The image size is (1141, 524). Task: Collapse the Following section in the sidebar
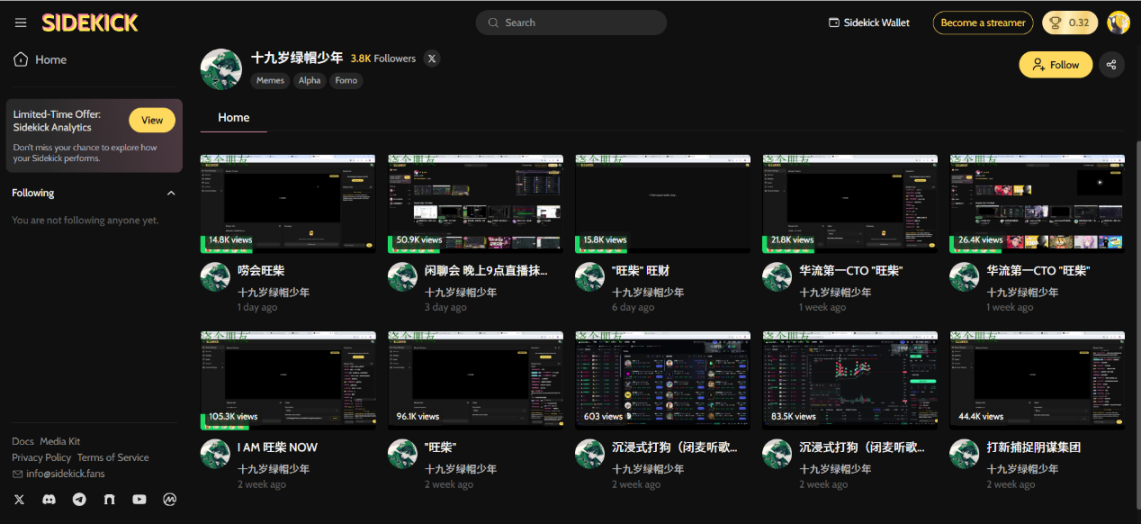pos(171,193)
